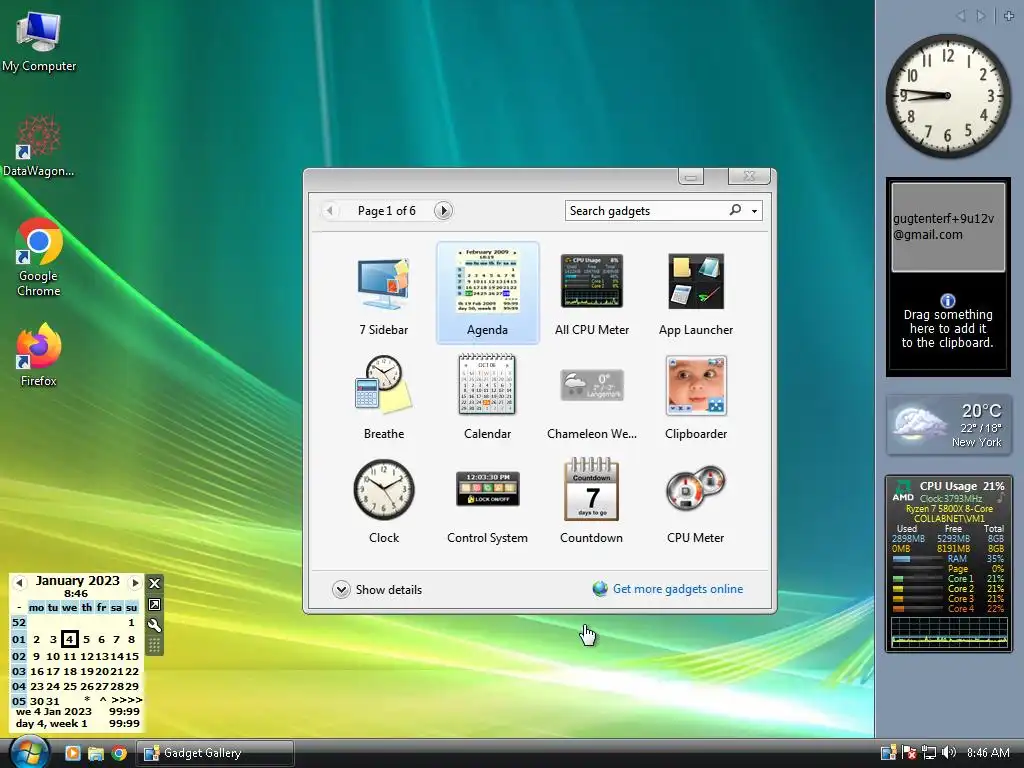Screen dimensions: 1024x768
Task: Click the CPU usage graph in sidebar
Action: 948,632
